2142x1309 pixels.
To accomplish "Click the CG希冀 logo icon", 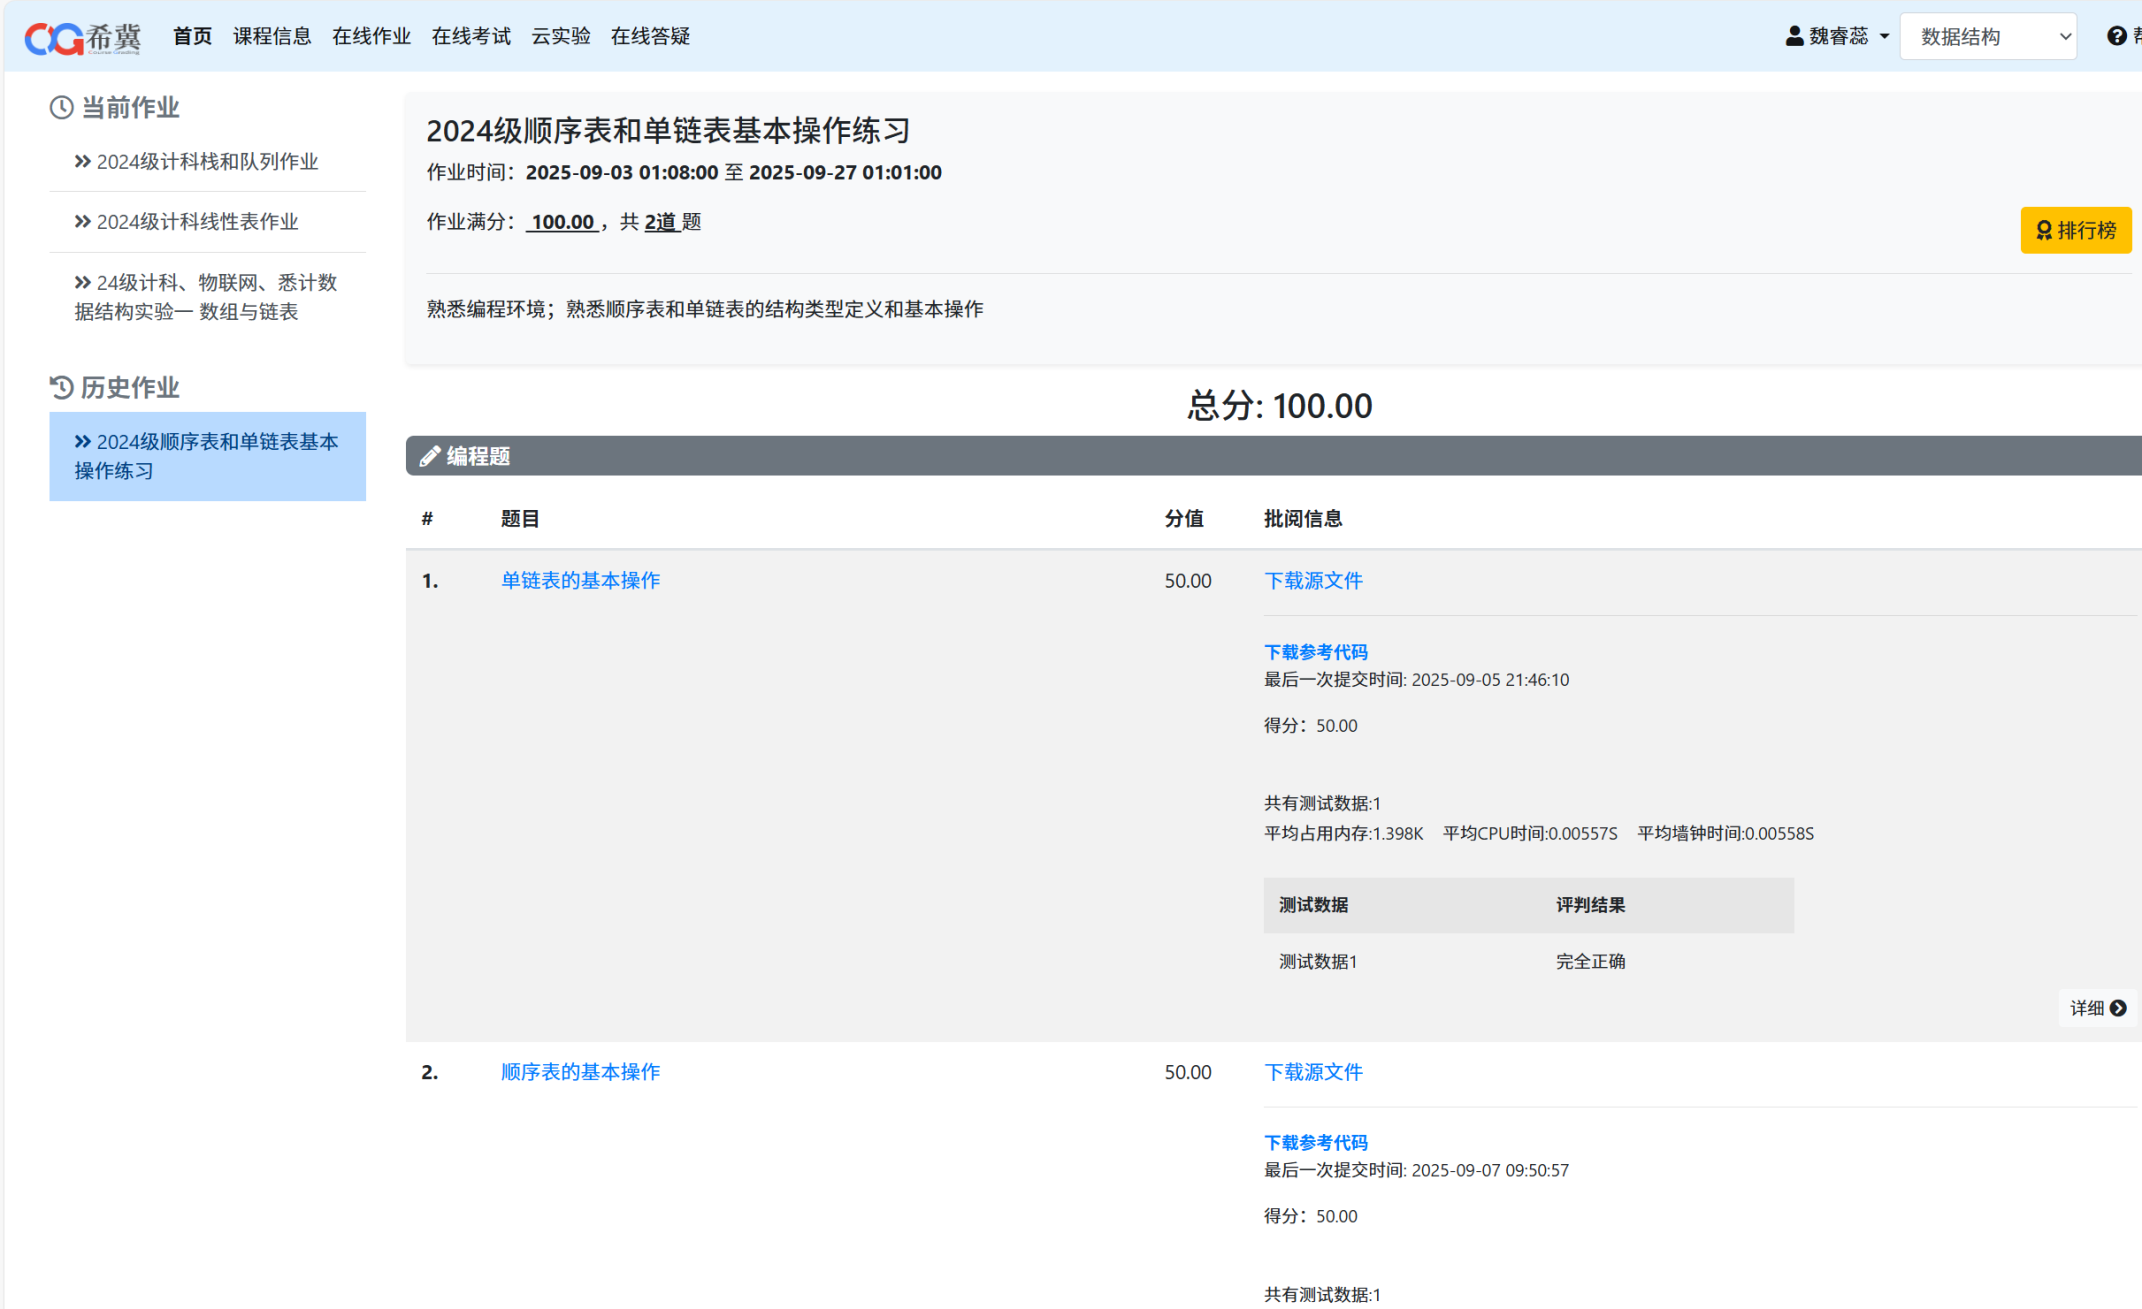I will (54, 38).
